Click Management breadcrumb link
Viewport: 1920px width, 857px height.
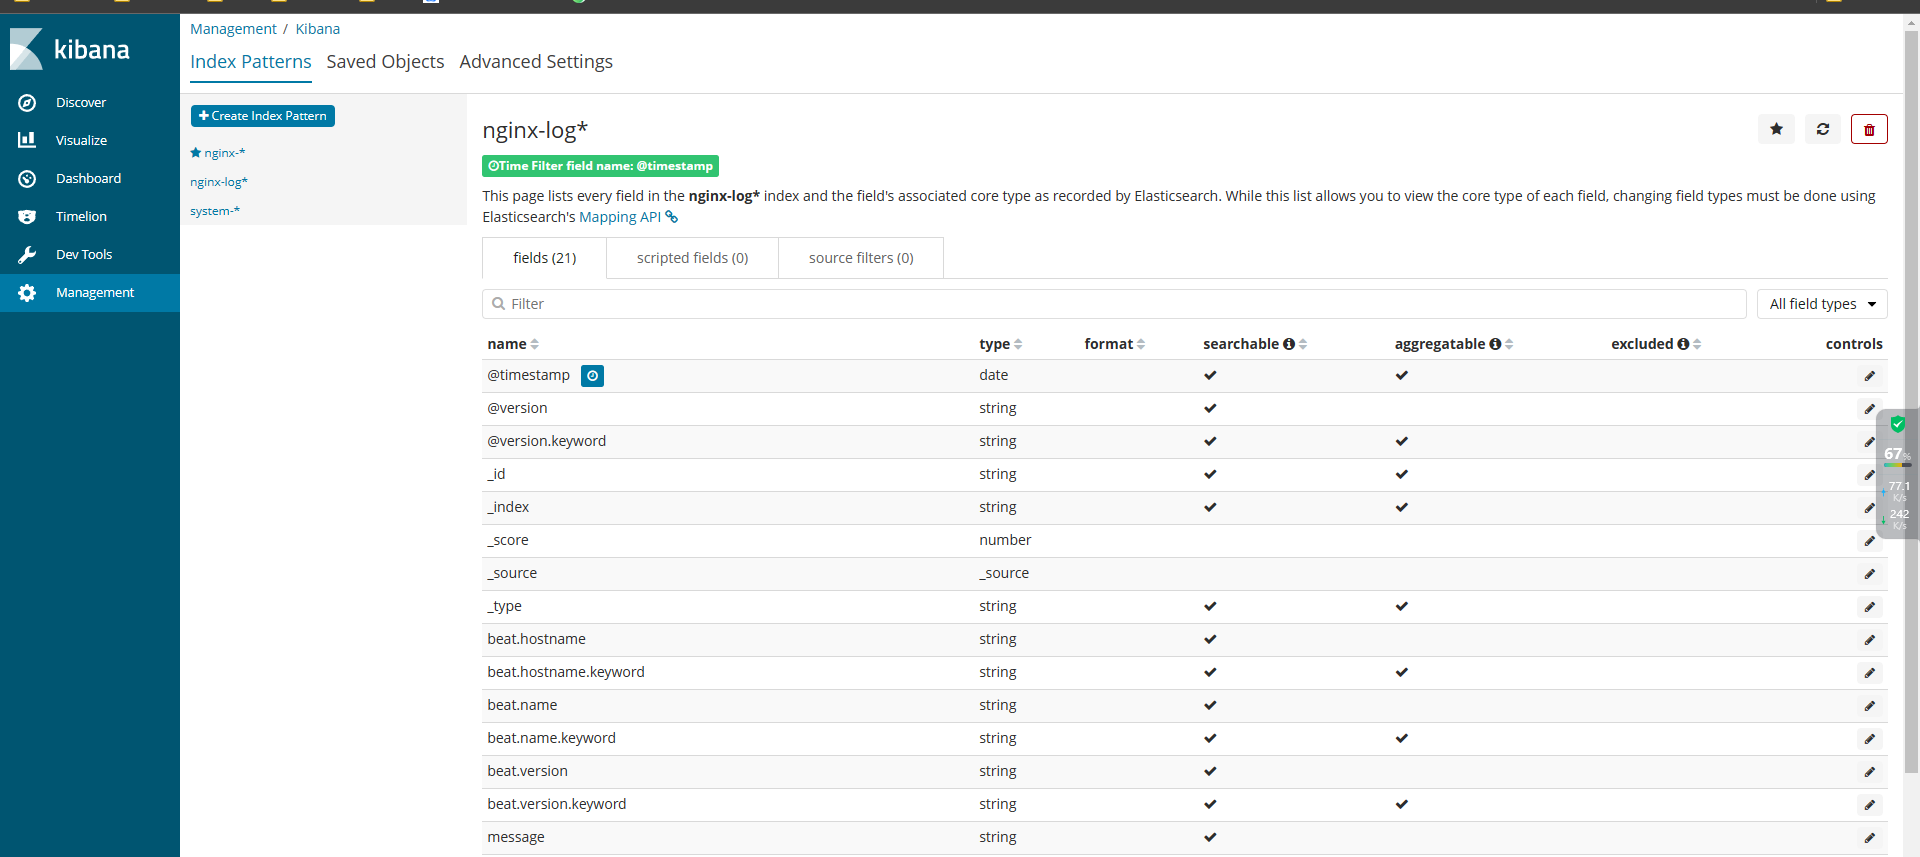233,29
